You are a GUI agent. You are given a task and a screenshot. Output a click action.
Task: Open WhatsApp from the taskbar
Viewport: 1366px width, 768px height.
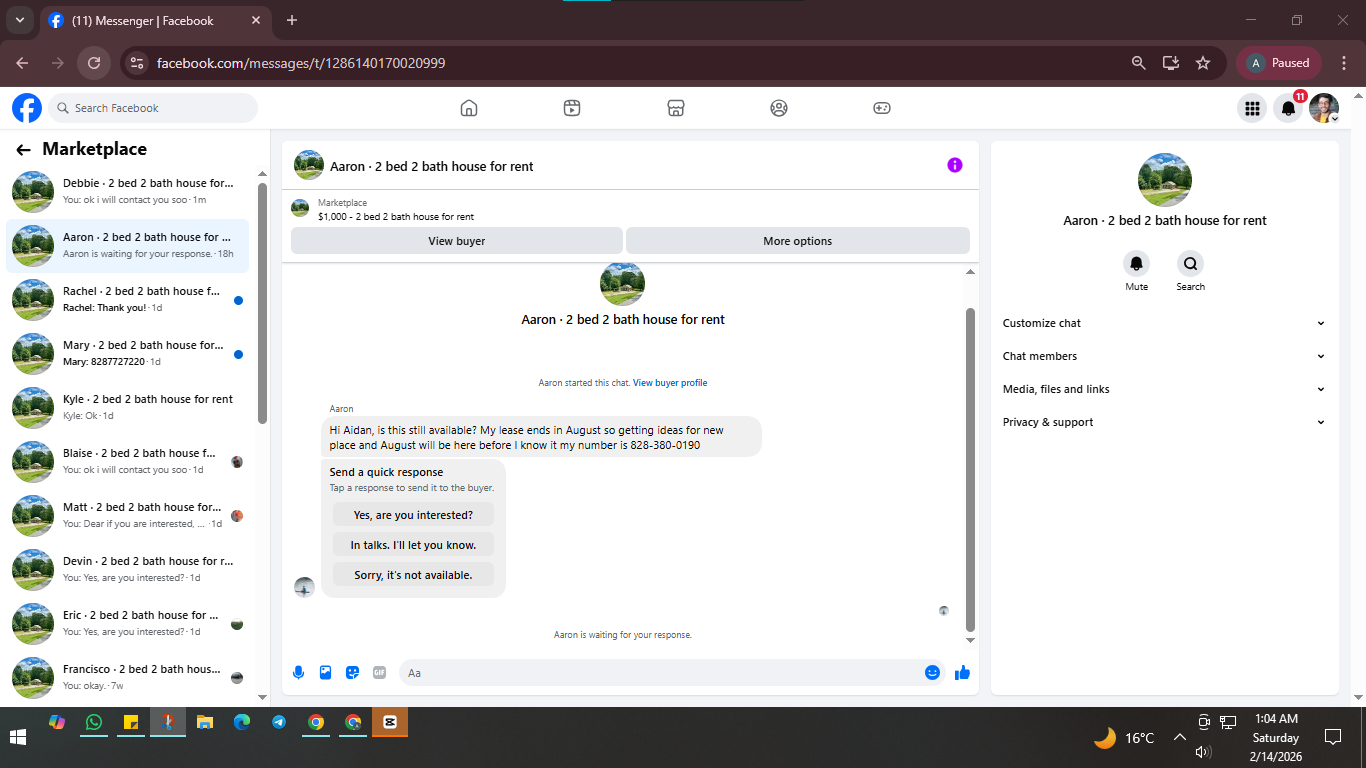click(x=94, y=722)
